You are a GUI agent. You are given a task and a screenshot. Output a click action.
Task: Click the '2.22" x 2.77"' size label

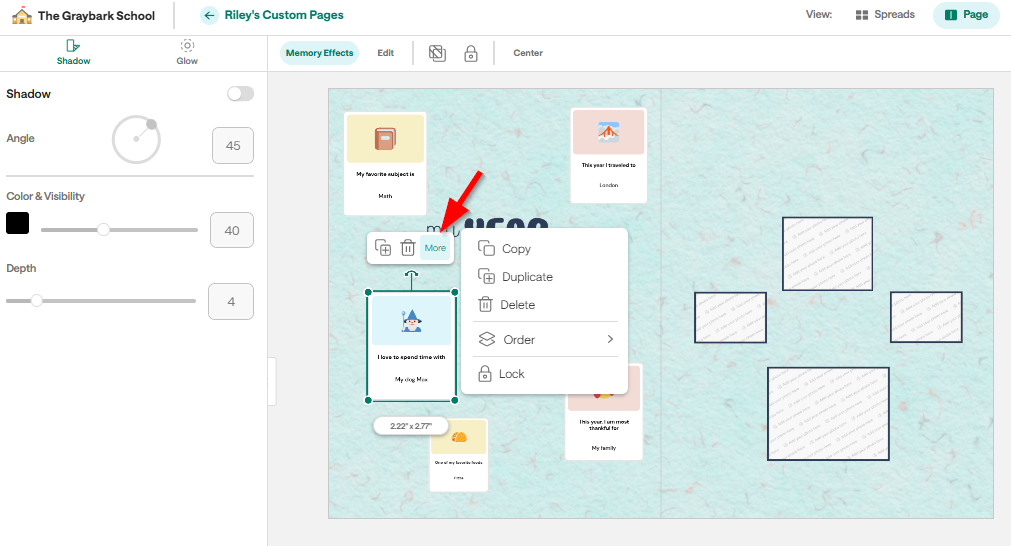click(411, 425)
